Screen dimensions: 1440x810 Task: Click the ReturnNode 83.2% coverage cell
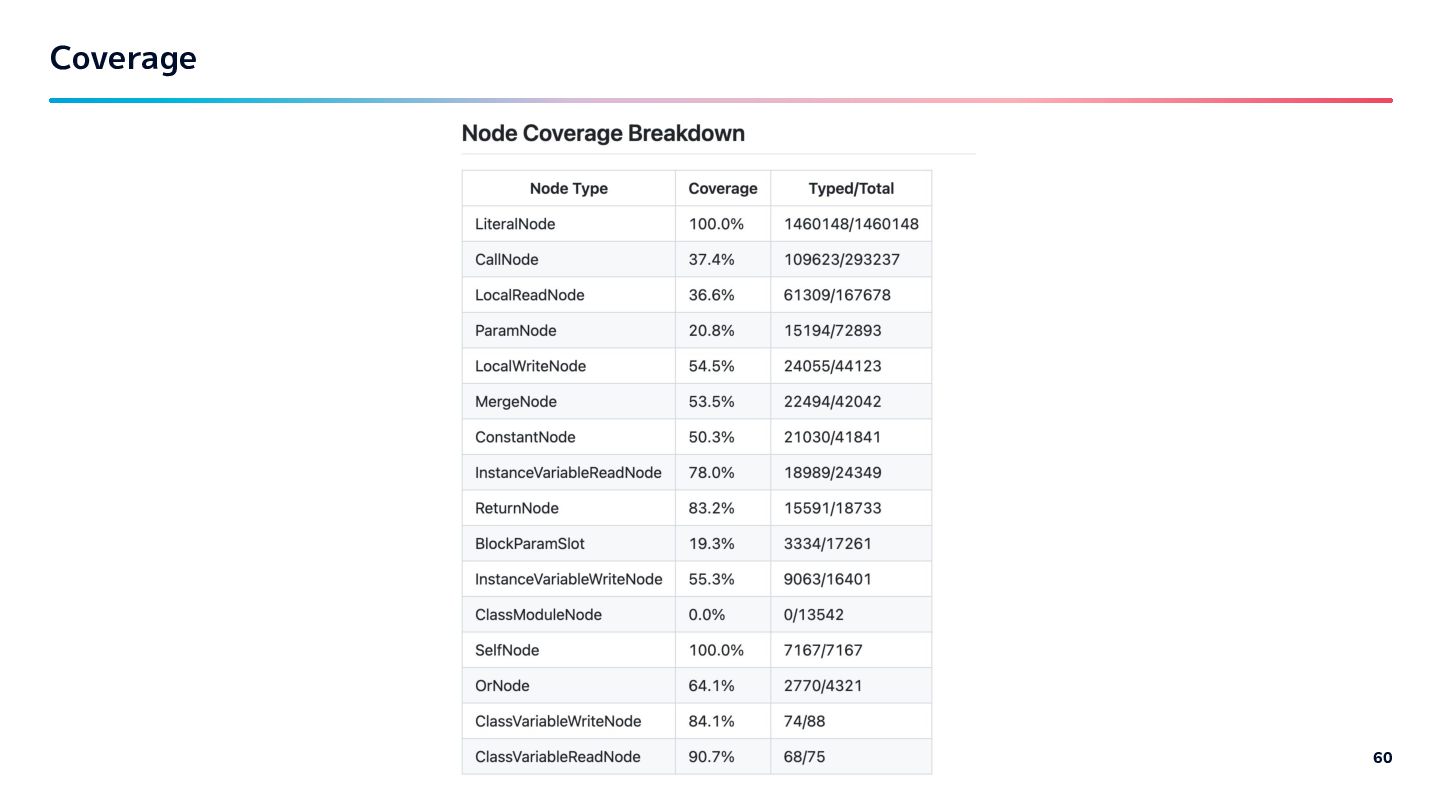click(x=711, y=508)
